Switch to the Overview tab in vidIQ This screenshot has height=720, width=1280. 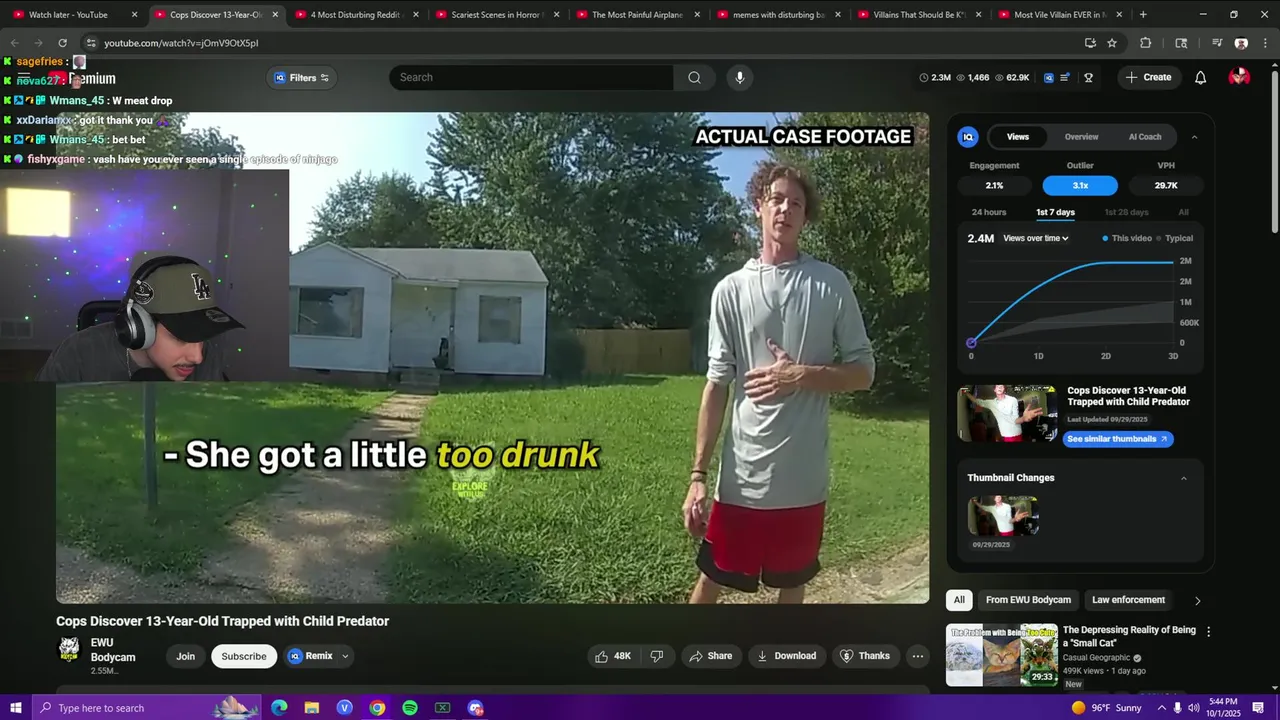(1081, 137)
